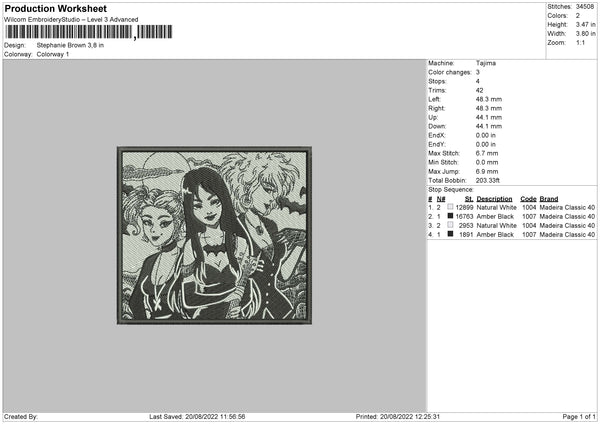Viewport: 600px width, 424px height.
Task: Click the stitch count 16763 in row 2
Action: coord(465,217)
